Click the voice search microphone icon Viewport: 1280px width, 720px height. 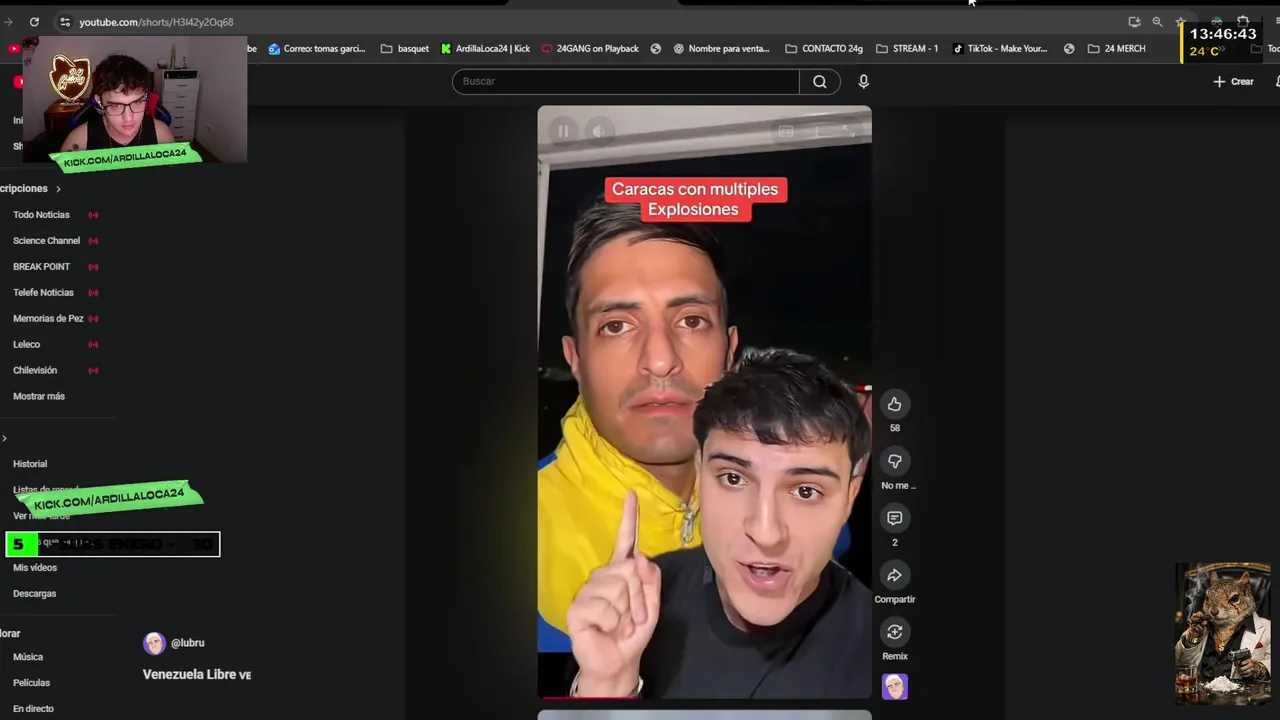(x=864, y=81)
